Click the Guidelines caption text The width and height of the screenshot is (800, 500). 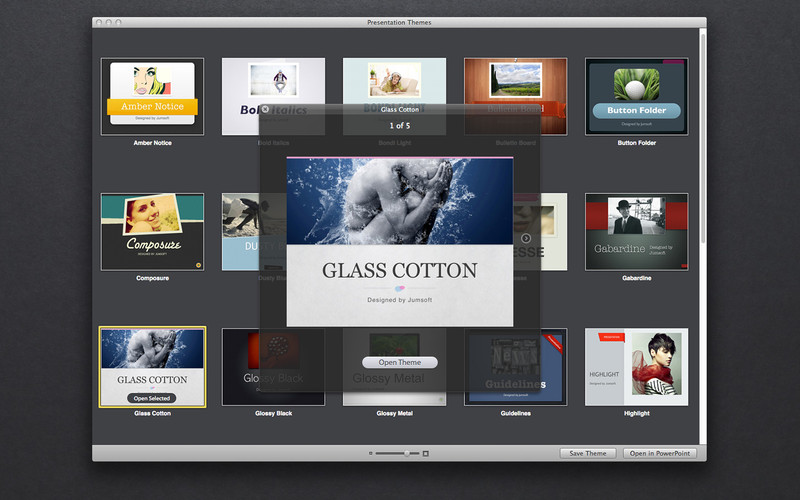point(515,413)
